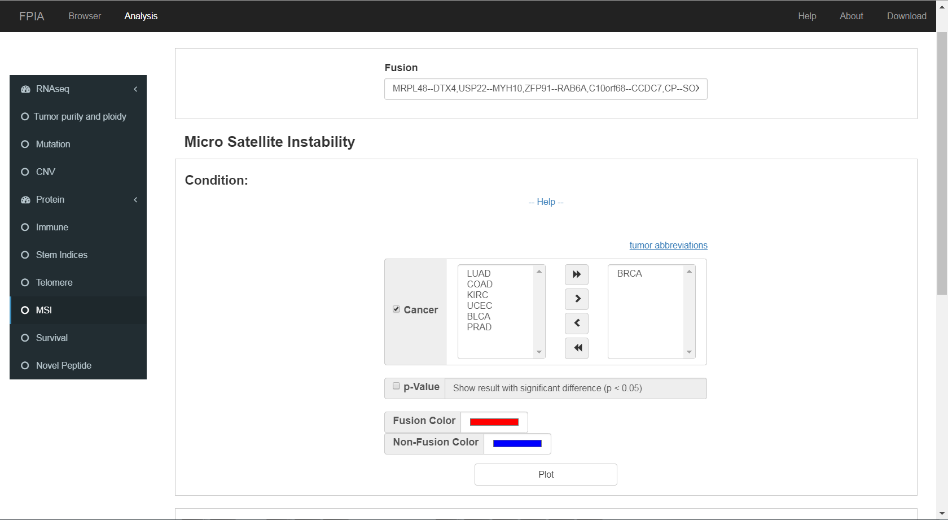Click the page vertical scrollbar thumb

point(942,163)
